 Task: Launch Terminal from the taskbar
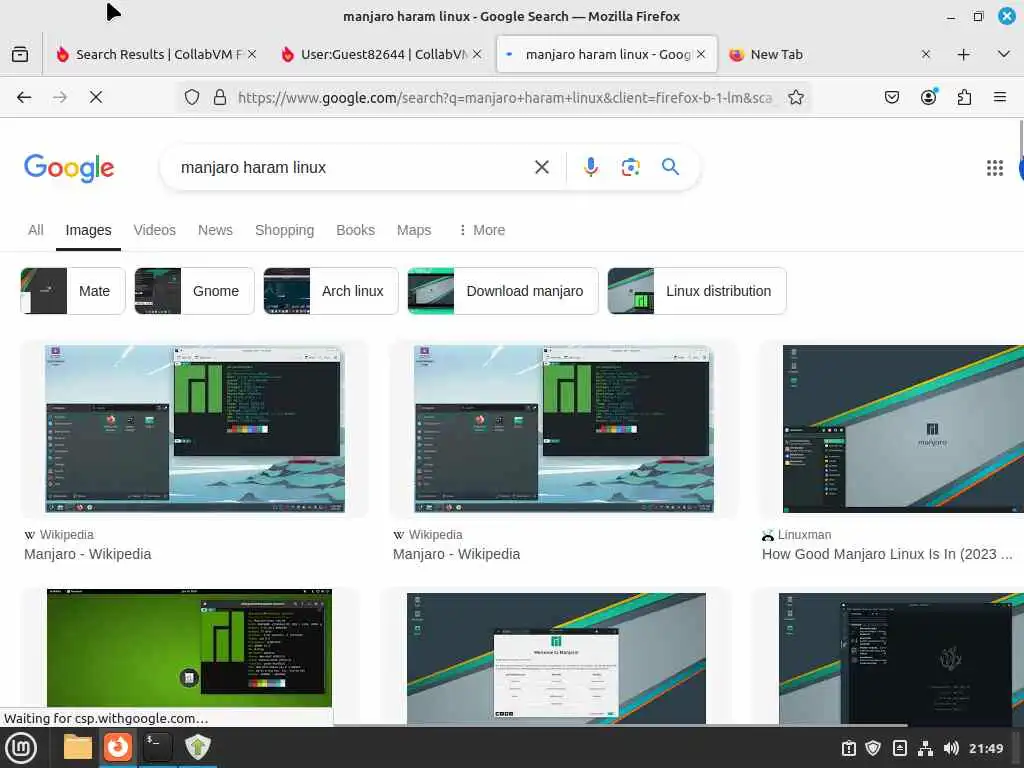157,747
